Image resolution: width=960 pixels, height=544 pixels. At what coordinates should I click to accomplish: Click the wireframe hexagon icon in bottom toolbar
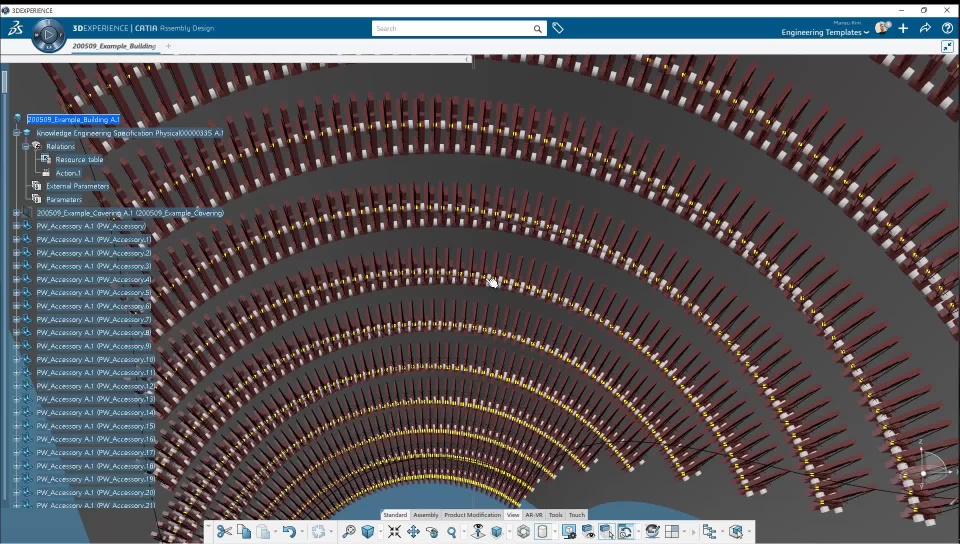(x=523, y=532)
